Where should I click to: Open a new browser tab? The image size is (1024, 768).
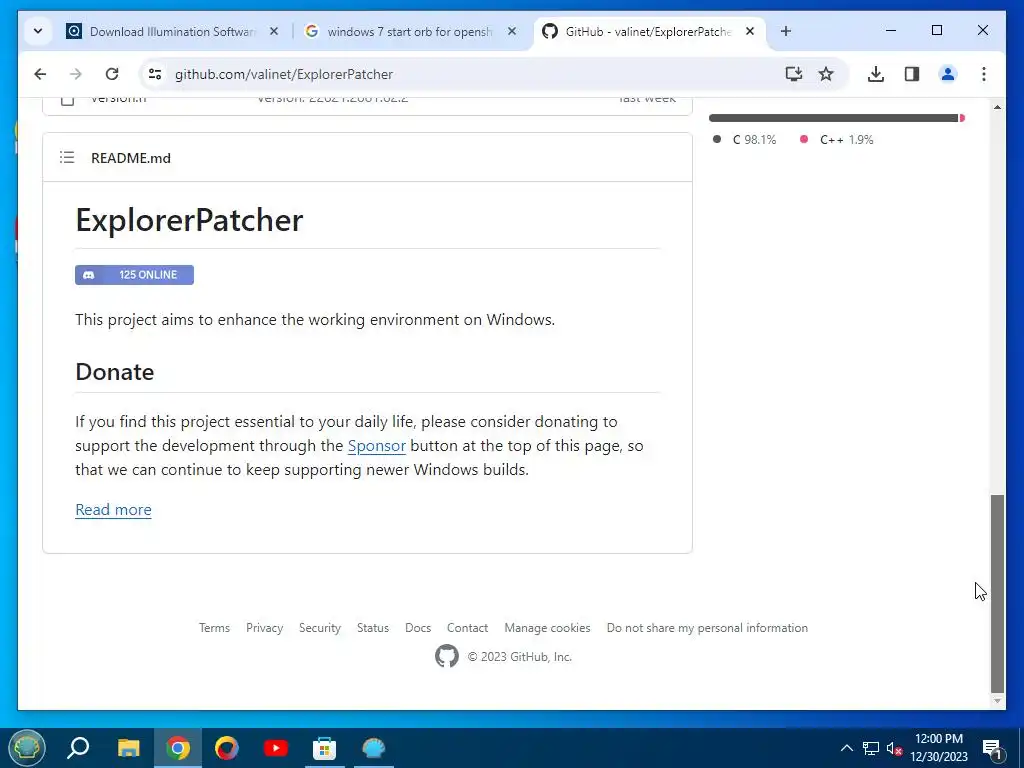[786, 31]
